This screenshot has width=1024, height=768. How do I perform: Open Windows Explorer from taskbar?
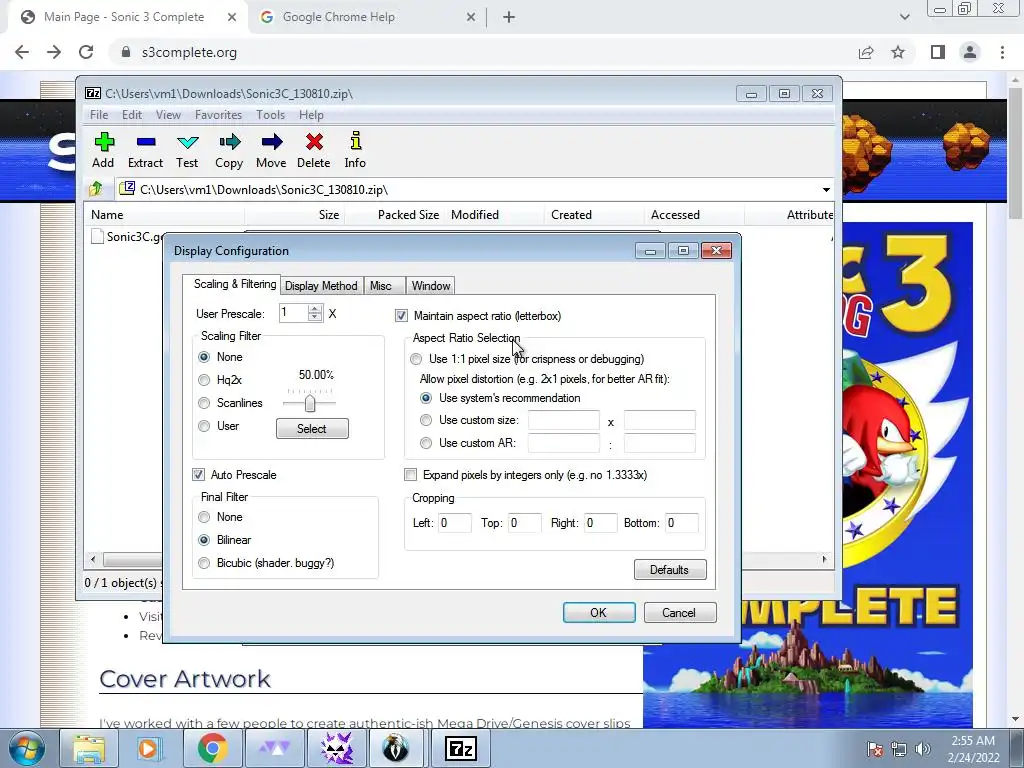tap(88, 748)
